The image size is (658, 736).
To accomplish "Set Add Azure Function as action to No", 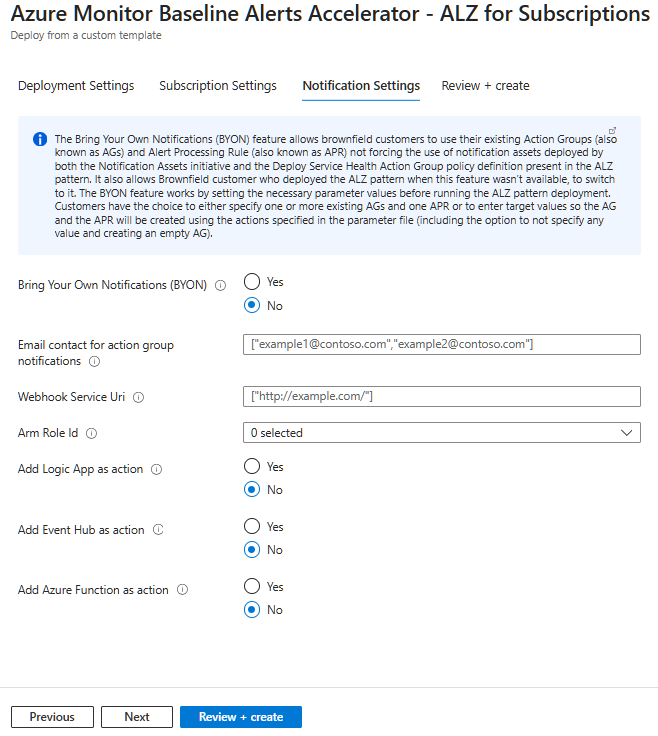I will pos(252,610).
